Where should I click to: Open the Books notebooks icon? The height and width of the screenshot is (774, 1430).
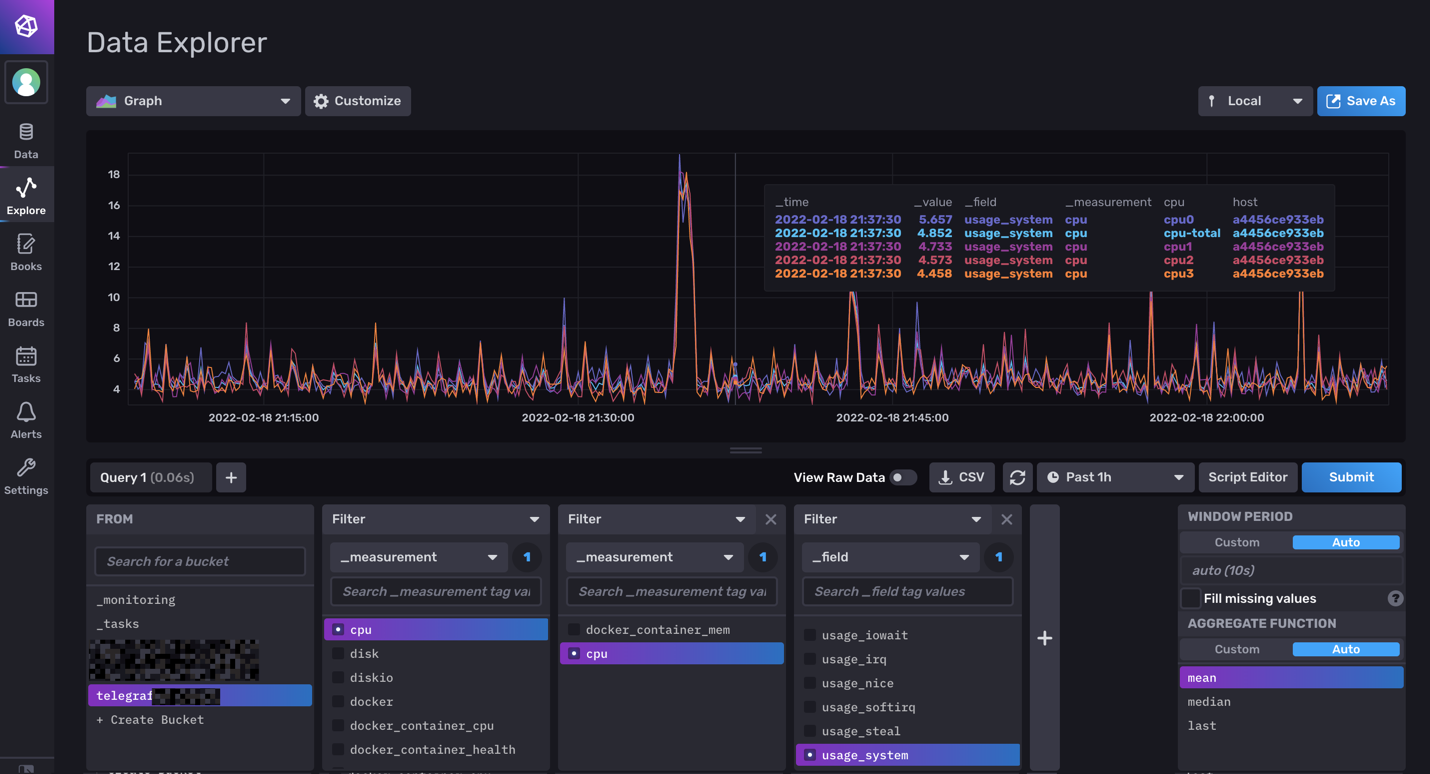pos(26,252)
